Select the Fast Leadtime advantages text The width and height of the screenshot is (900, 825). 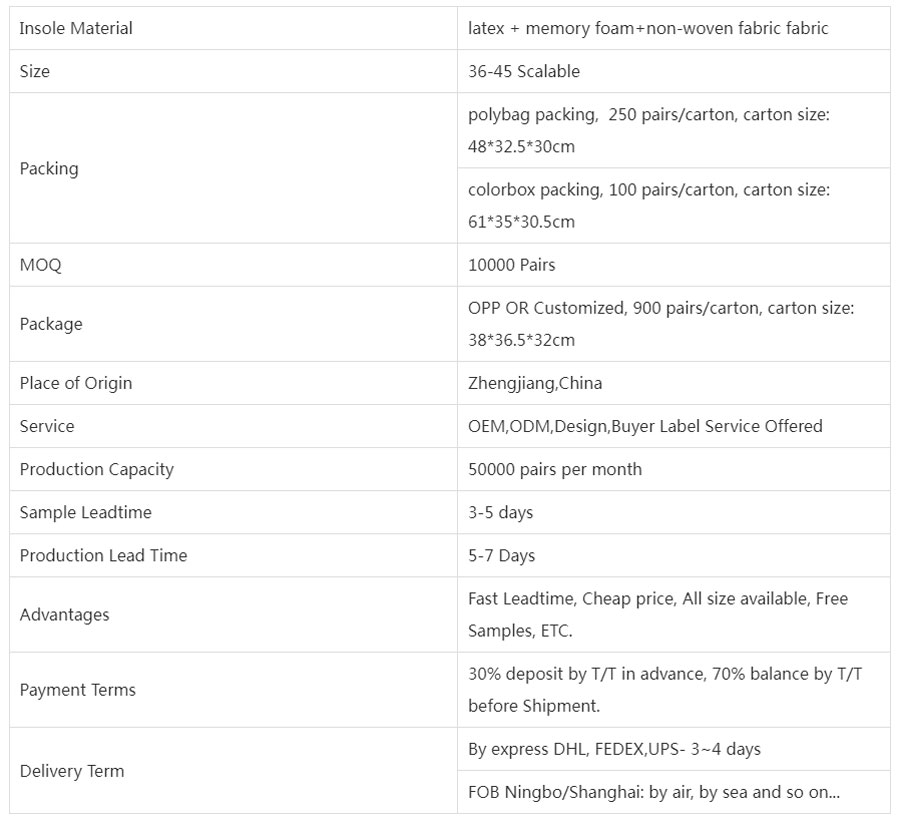coord(658,614)
